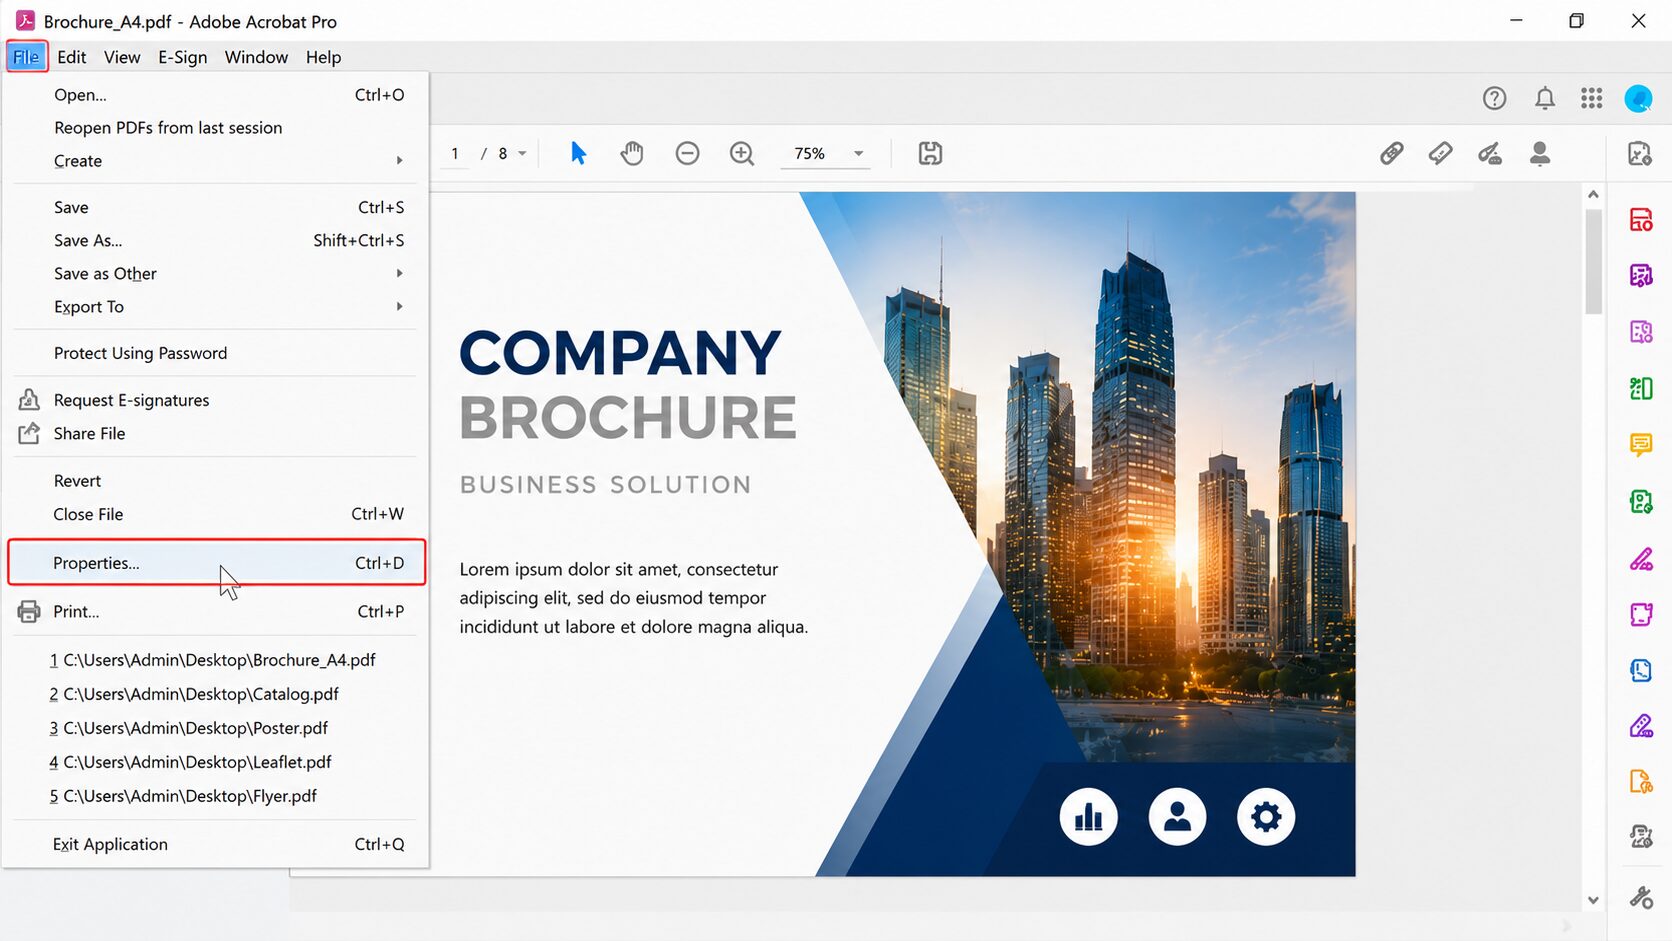1672x941 pixels.
Task: Open Properties... from the File menu
Action: click(217, 563)
